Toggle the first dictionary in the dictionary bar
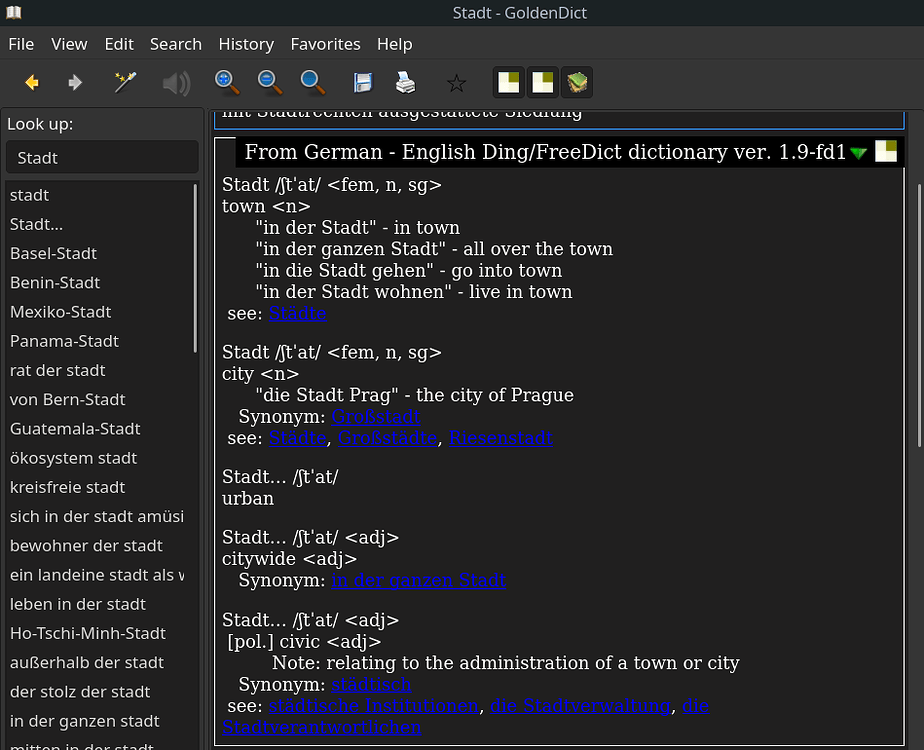Viewport: 924px width, 750px height. (x=509, y=82)
